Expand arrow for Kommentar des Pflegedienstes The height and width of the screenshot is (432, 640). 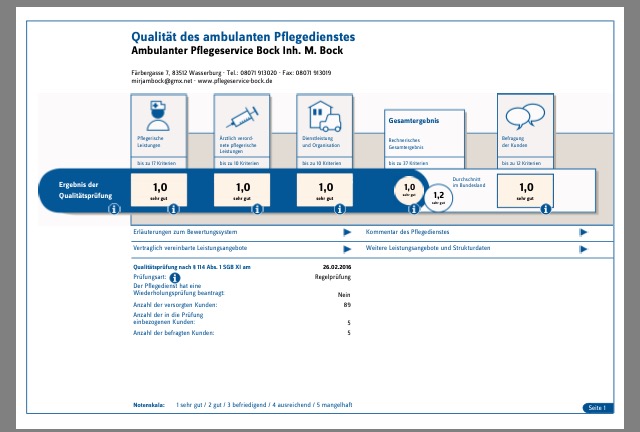583,232
